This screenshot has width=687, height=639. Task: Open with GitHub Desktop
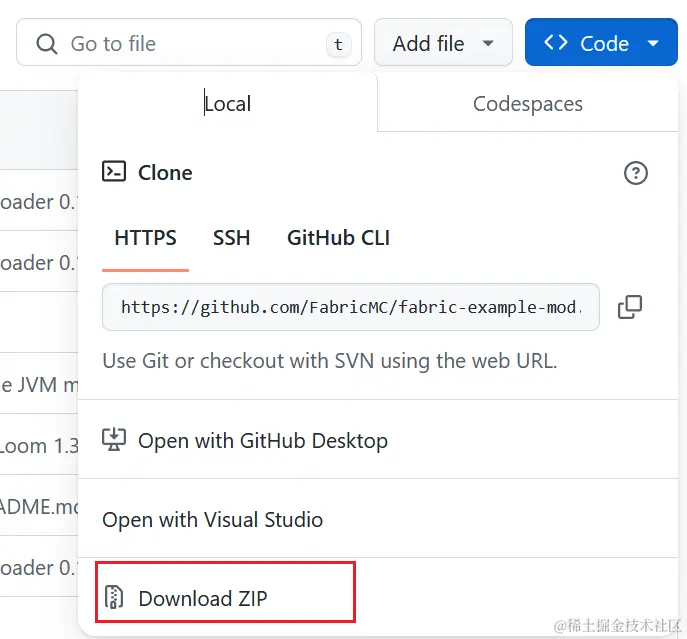click(x=378, y=440)
